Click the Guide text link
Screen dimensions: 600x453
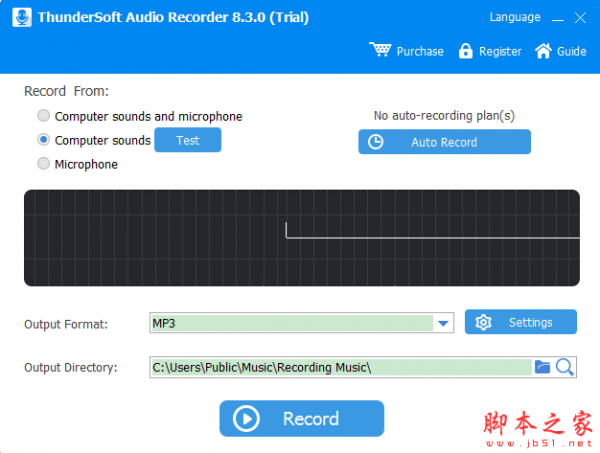572,51
